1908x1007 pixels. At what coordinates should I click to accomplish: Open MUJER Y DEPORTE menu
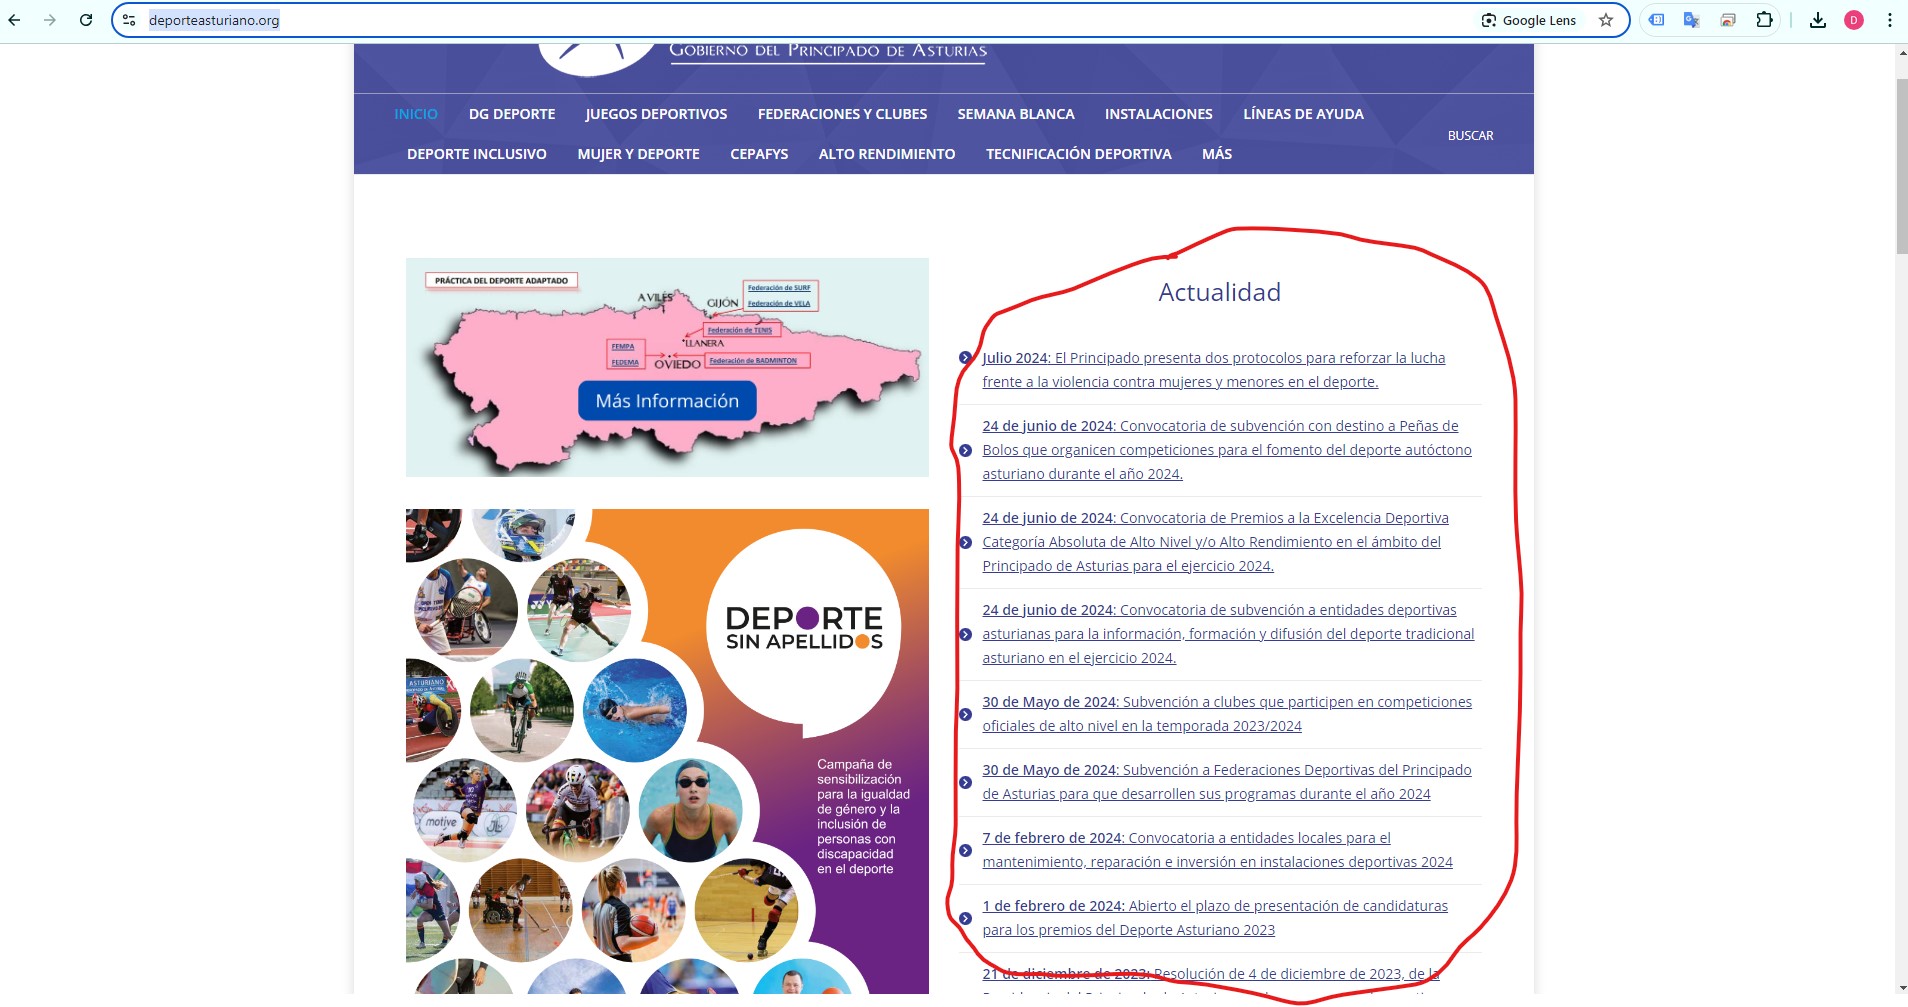click(638, 154)
